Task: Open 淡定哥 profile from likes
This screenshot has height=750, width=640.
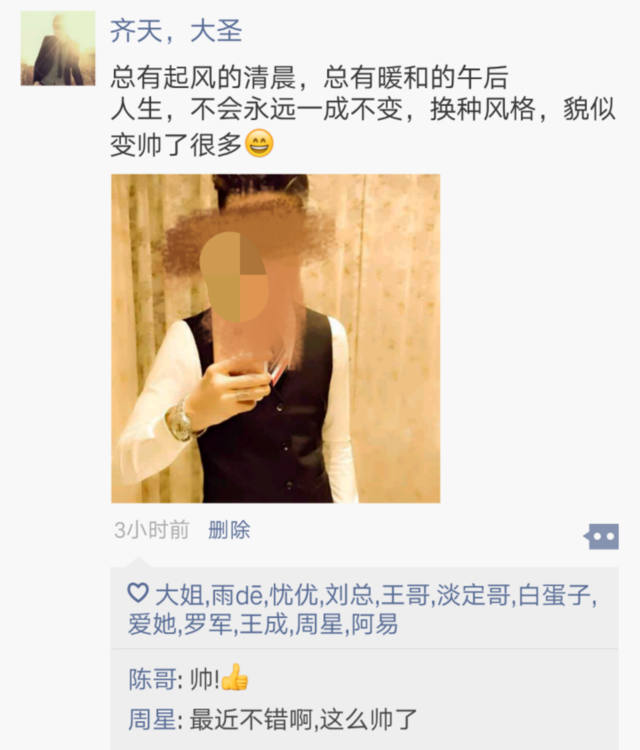Action: pyautogui.click(x=473, y=595)
